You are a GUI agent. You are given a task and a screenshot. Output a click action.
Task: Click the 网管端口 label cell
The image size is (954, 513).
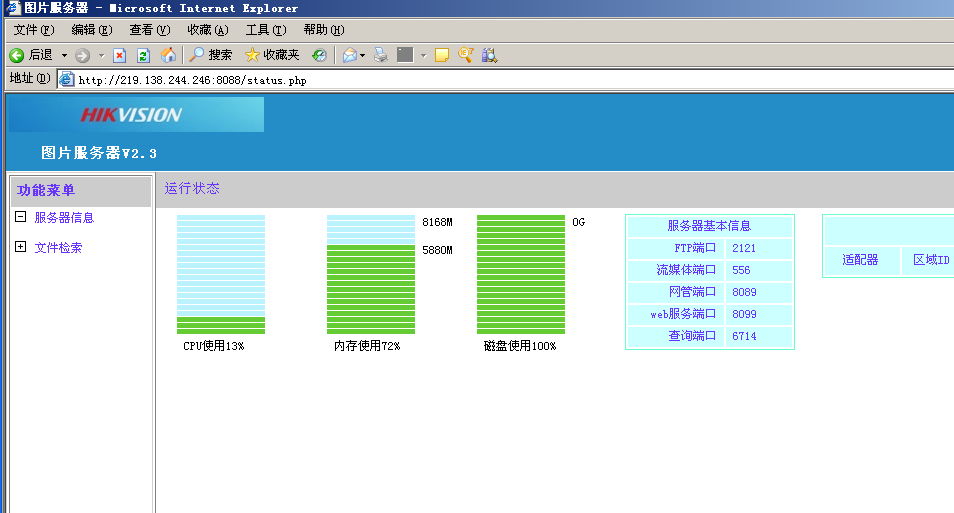coord(677,292)
